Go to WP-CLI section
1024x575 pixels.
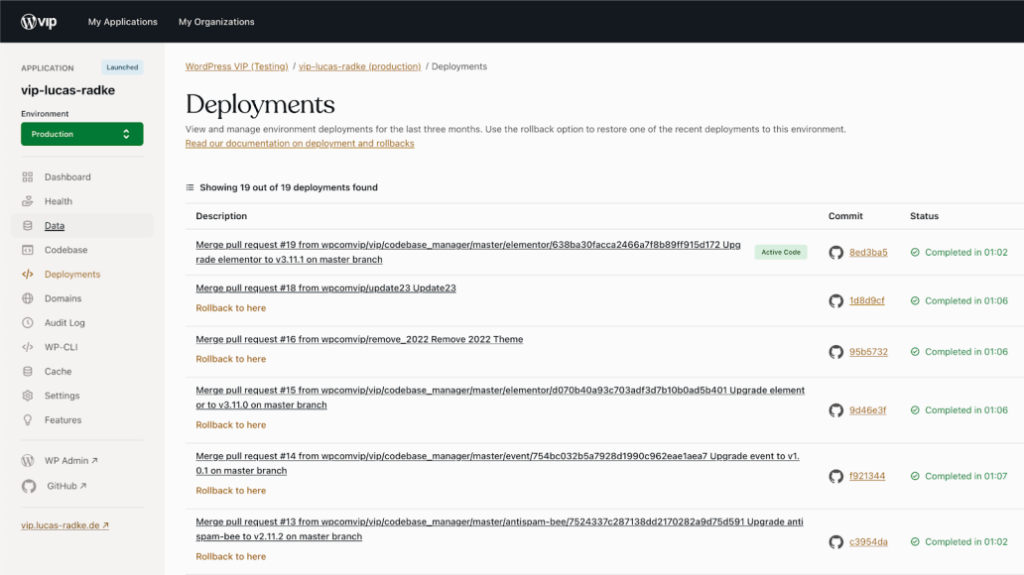(x=61, y=347)
